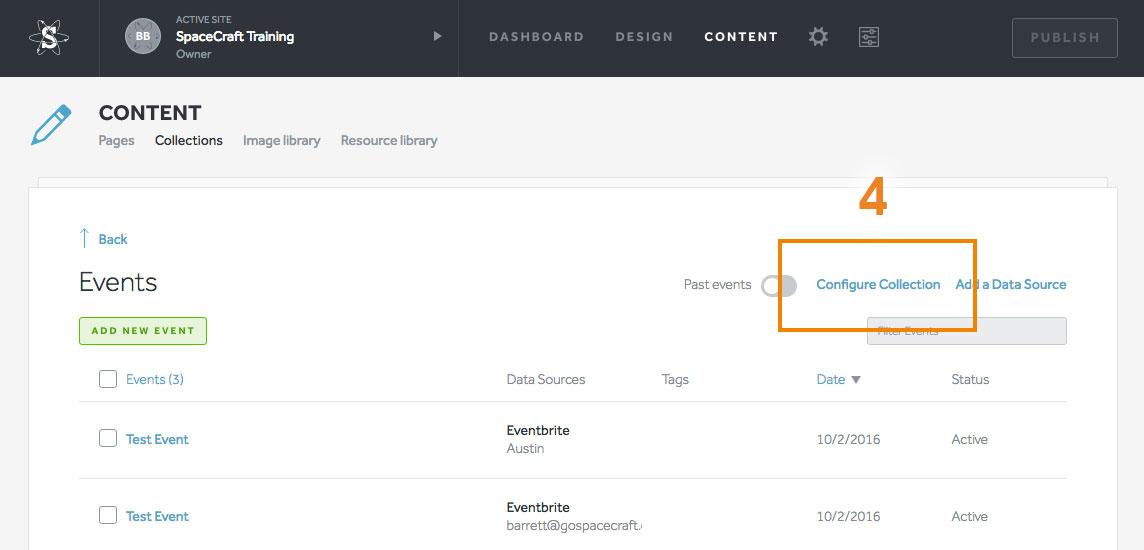1144x550 pixels.
Task: Open settings with the gear icon
Action: (818, 37)
